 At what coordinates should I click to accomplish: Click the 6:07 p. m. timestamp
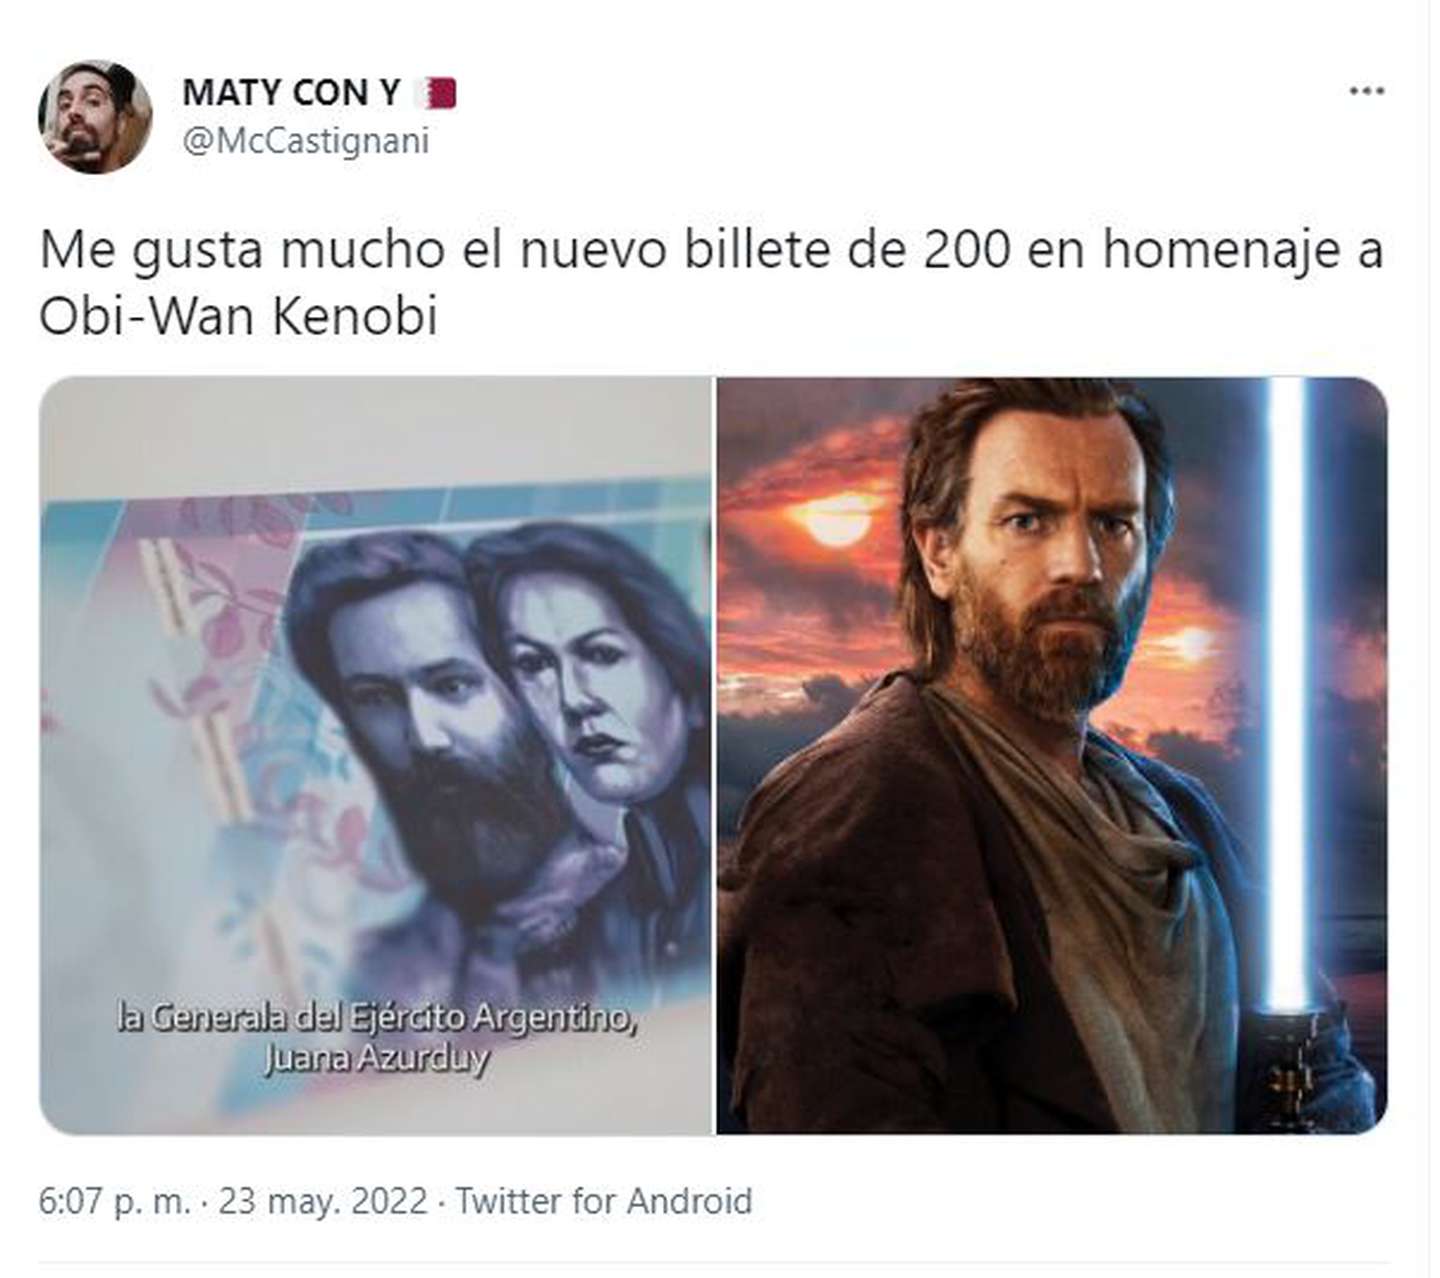click(114, 1201)
